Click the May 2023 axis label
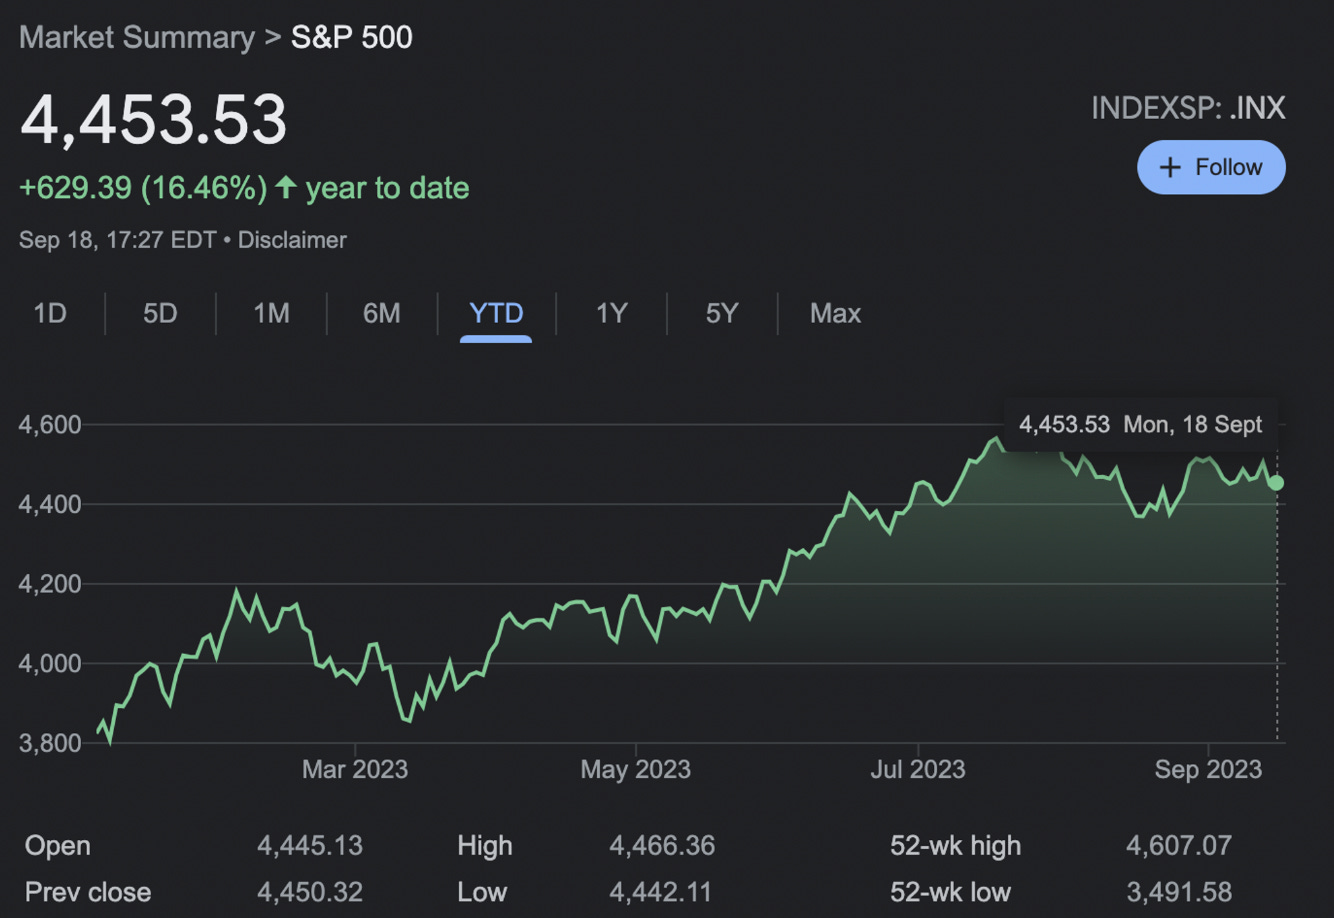This screenshot has width=1334, height=918. click(x=636, y=769)
